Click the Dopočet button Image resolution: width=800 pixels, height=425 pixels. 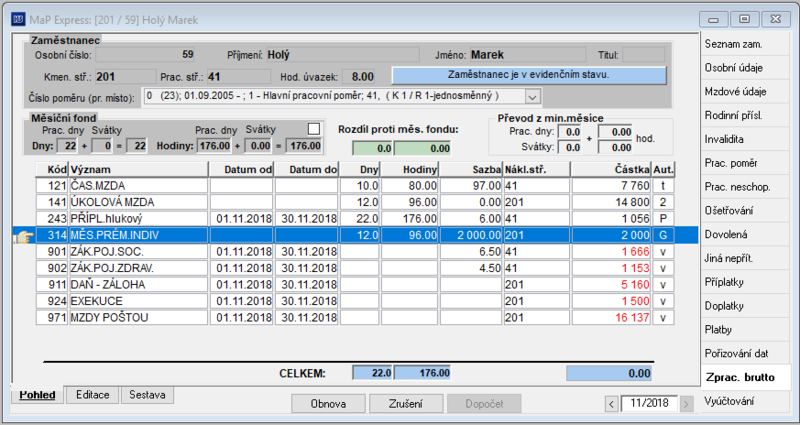click(484, 404)
